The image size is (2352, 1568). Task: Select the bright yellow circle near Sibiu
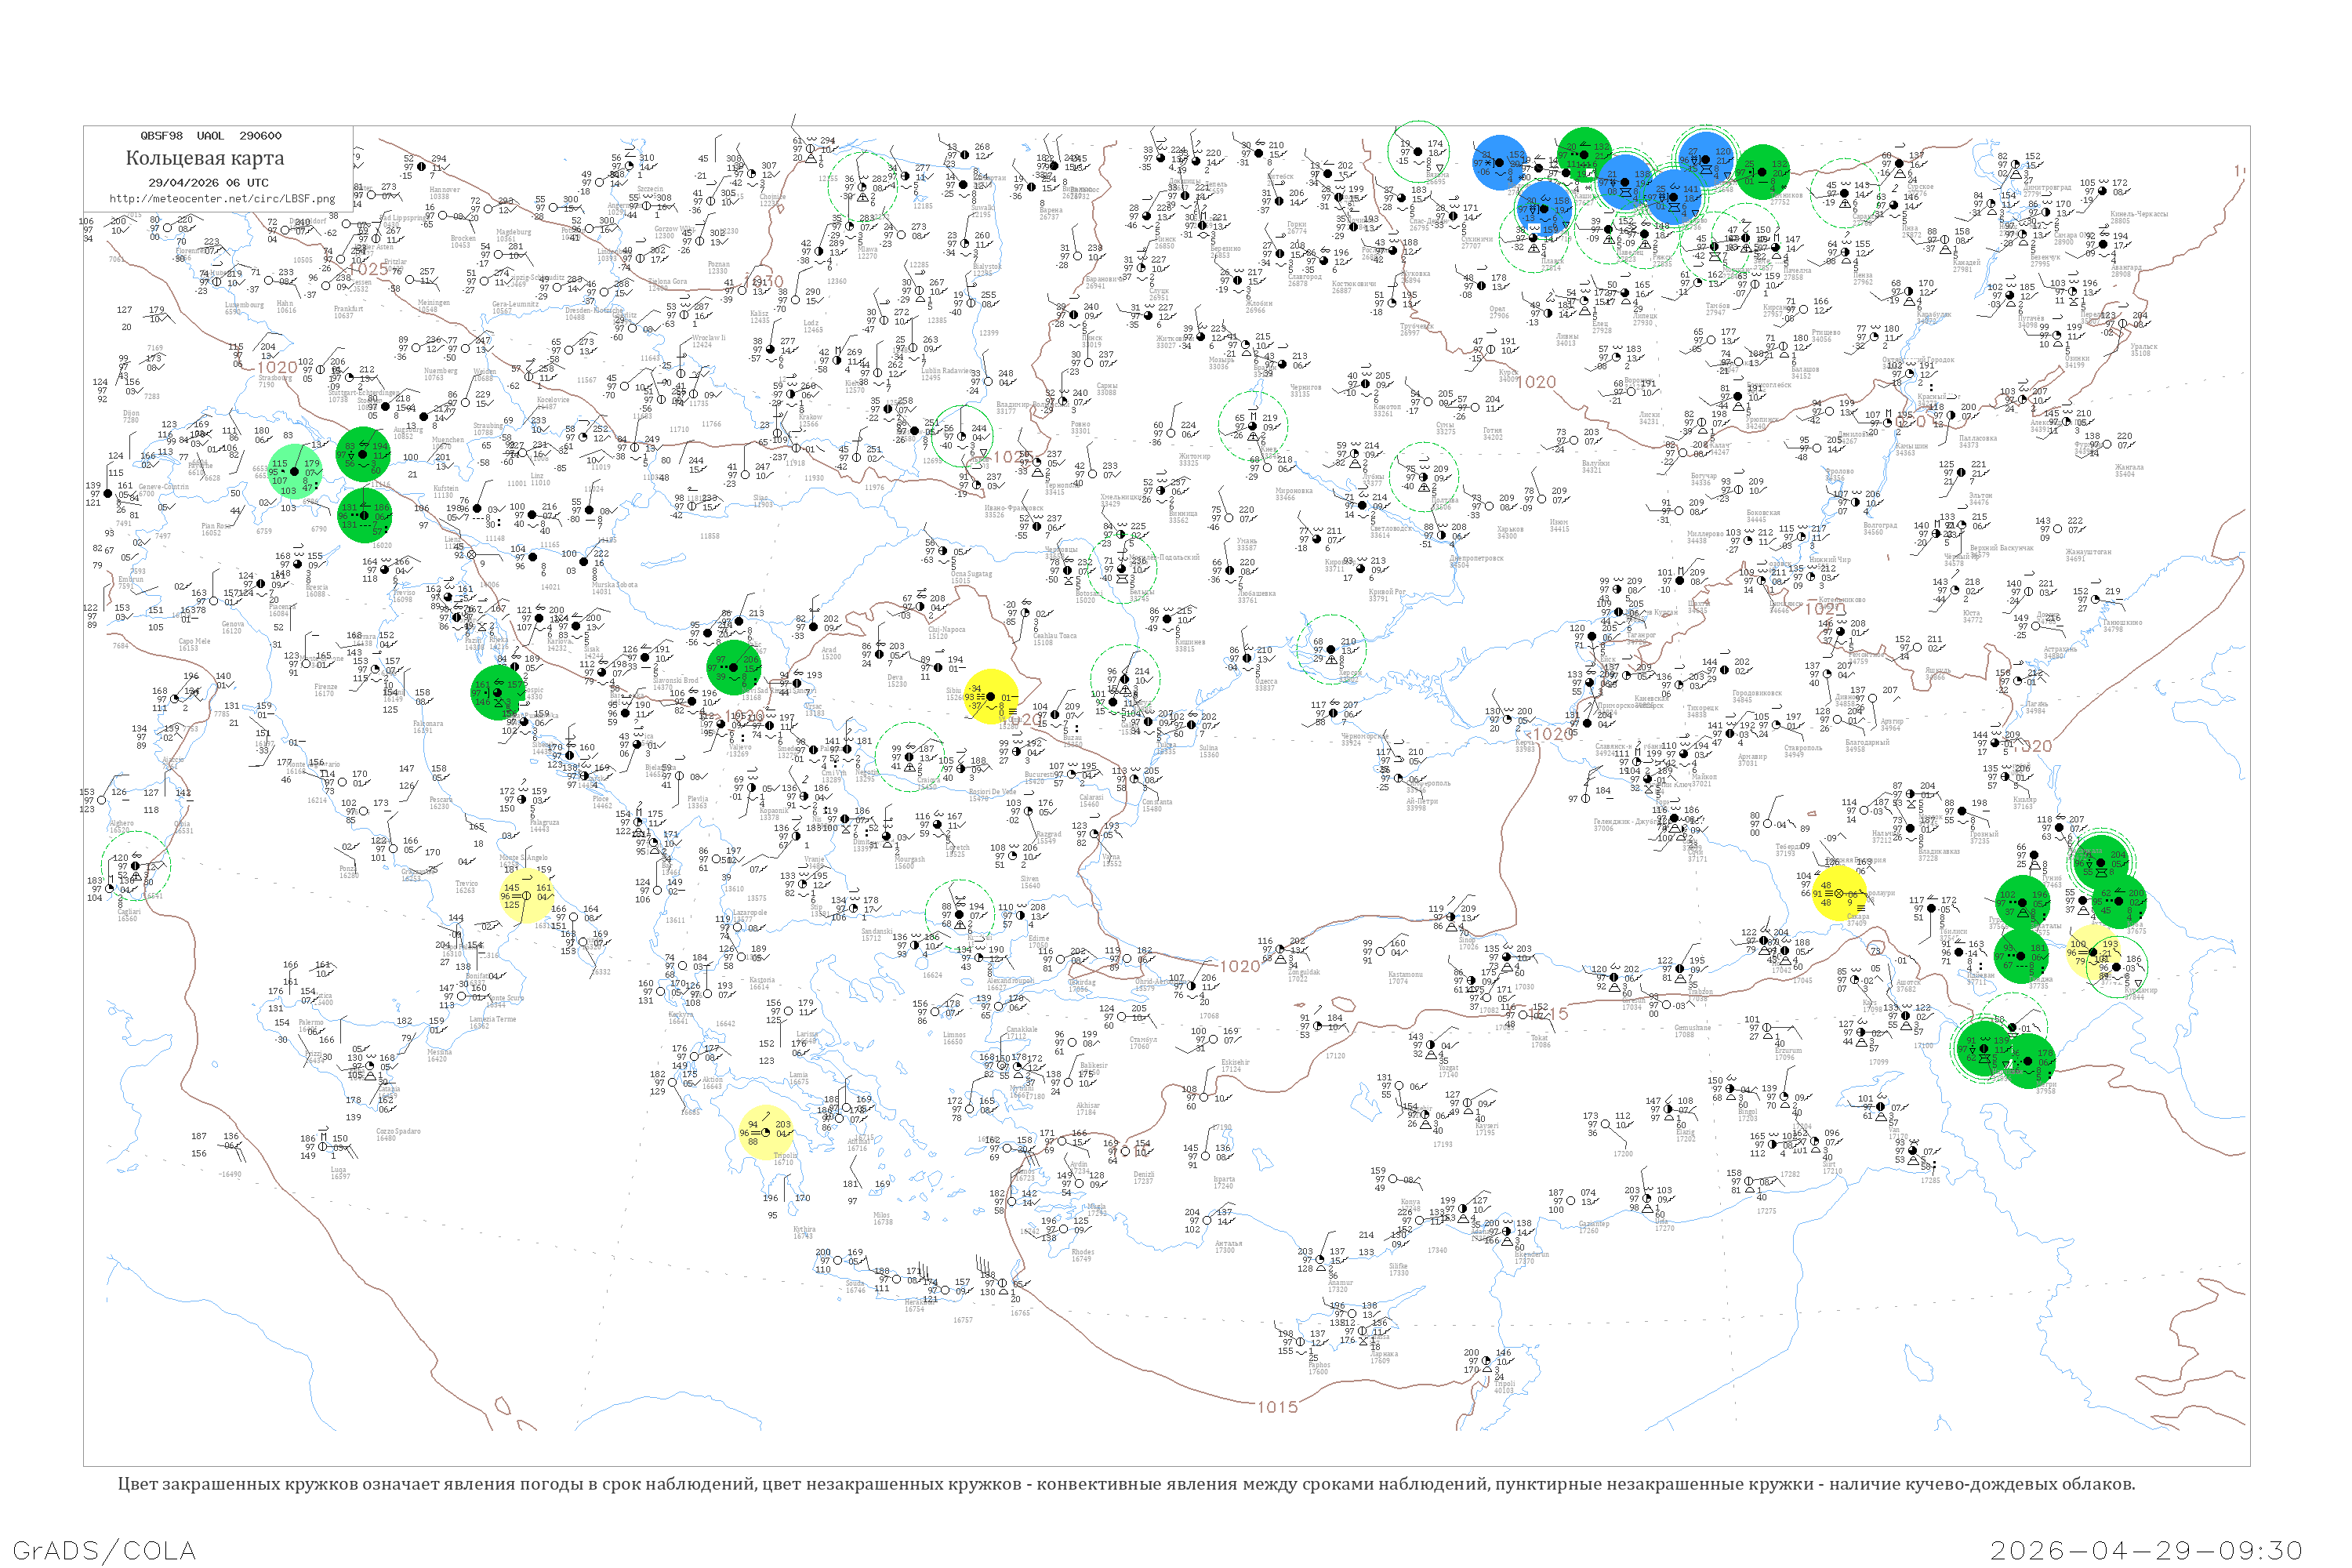pyautogui.click(x=991, y=697)
